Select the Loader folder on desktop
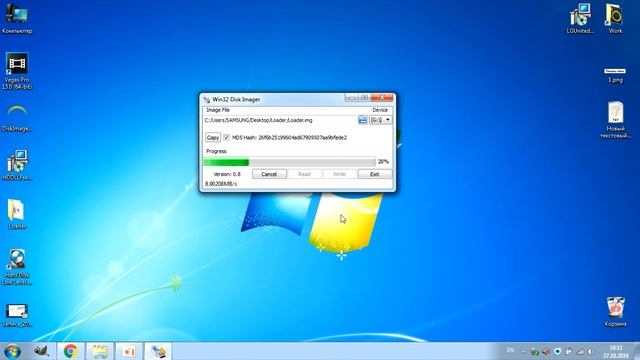Viewport: 640px width, 360px height. (x=17, y=214)
